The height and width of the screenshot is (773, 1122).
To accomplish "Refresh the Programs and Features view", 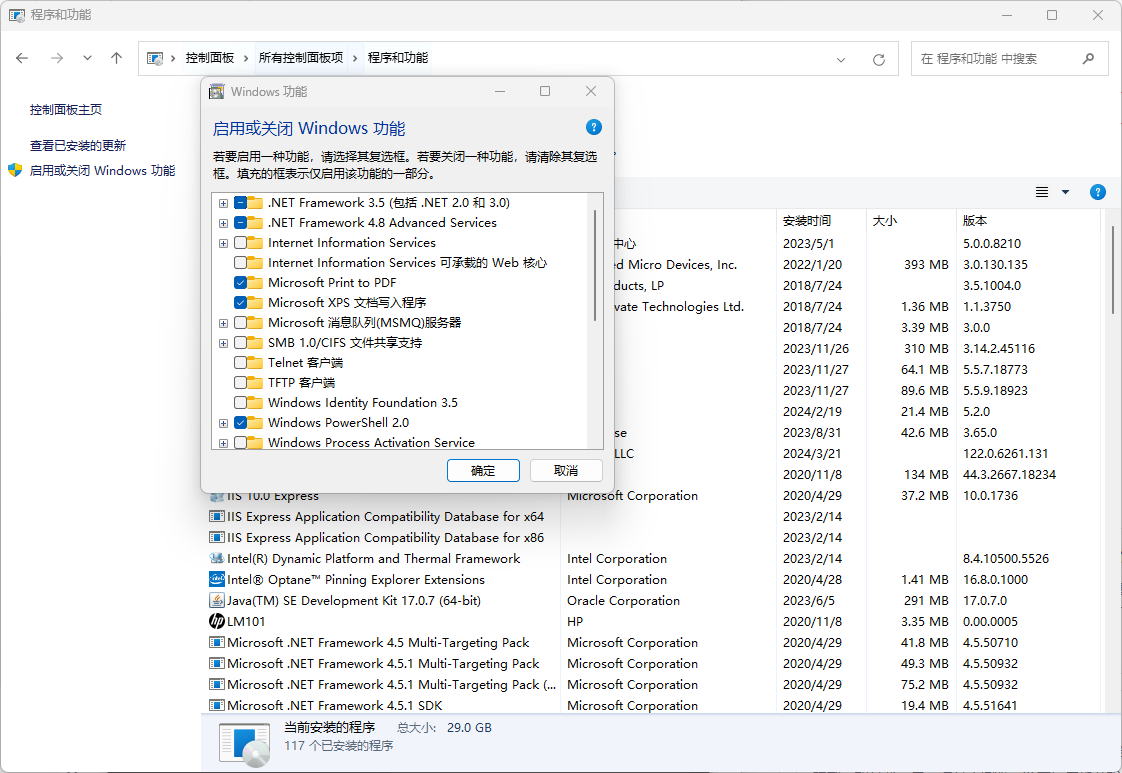I will coord(879,59).
